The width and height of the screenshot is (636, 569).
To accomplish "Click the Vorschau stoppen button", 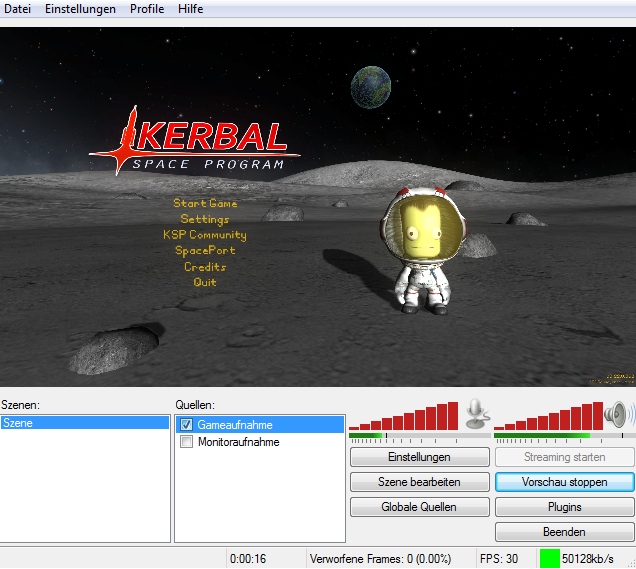I will (x=564, y=482).
